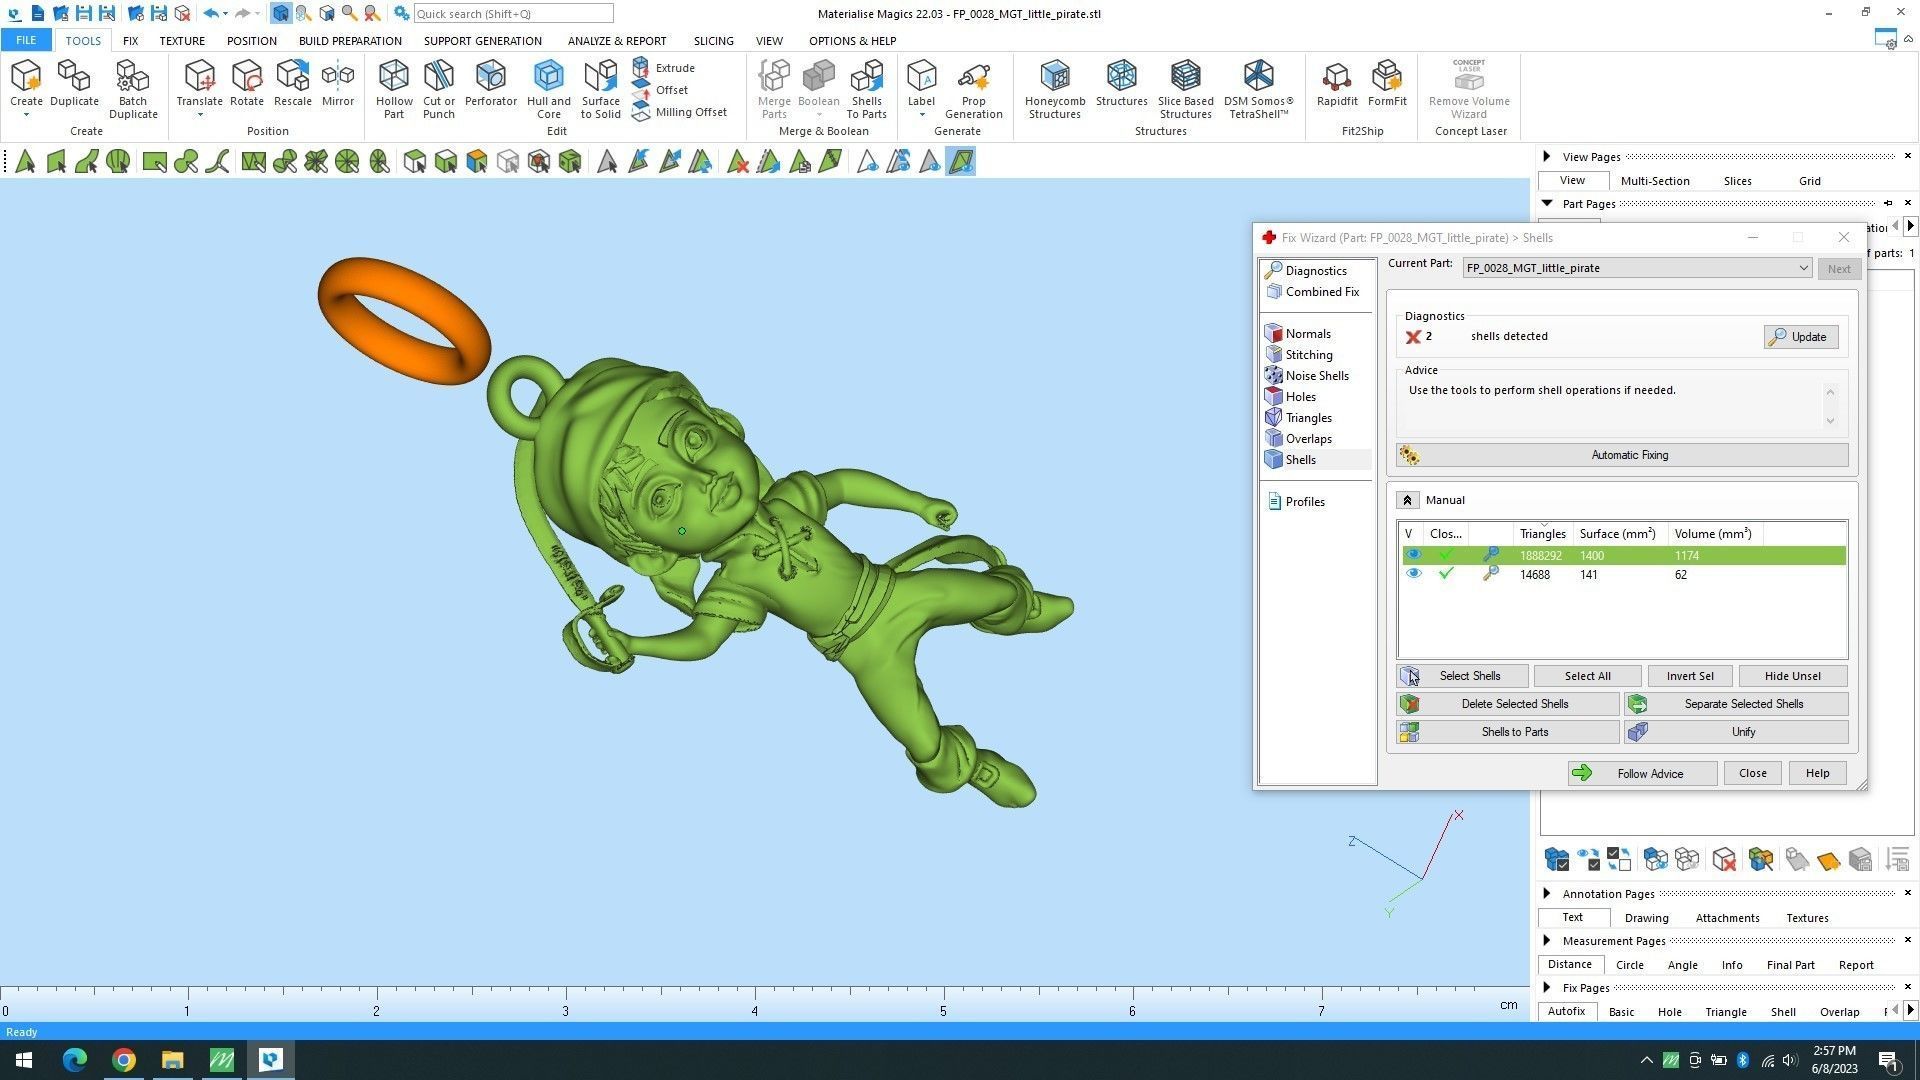The height and width of the screenshot is (1080, 1920).
Task: Click the Quick search input field
Action: [x=512, y=14]
